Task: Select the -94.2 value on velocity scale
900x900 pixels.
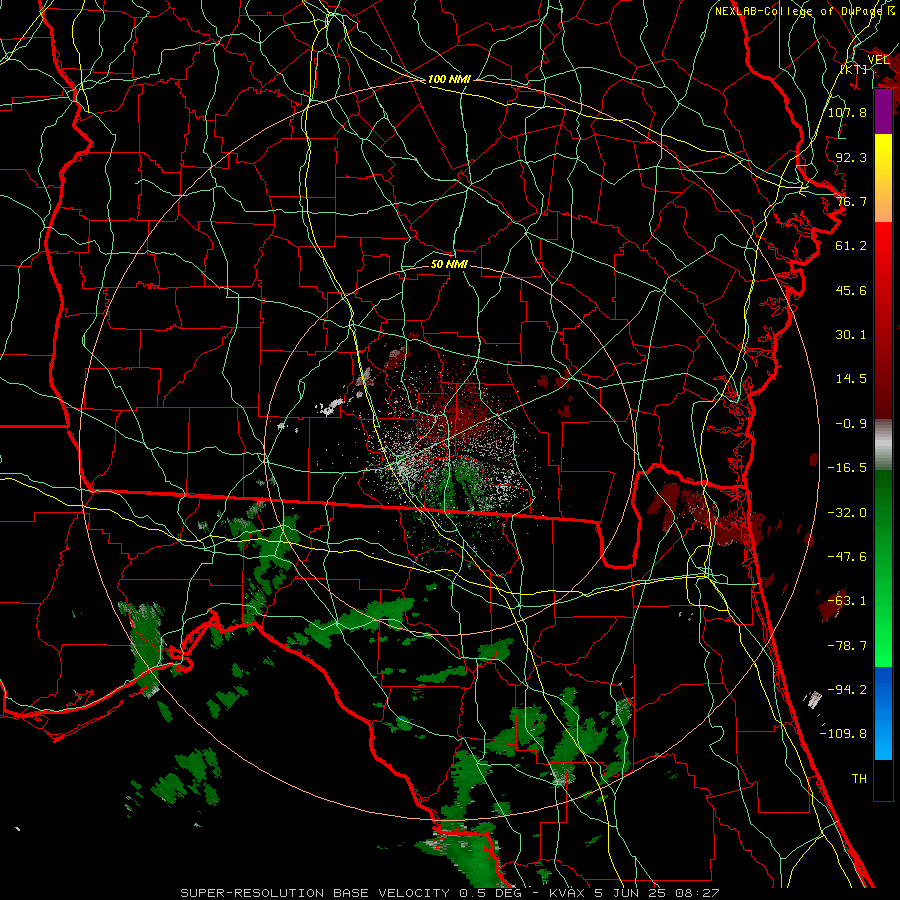Action: pyautogui.click(x=847, y=690)
